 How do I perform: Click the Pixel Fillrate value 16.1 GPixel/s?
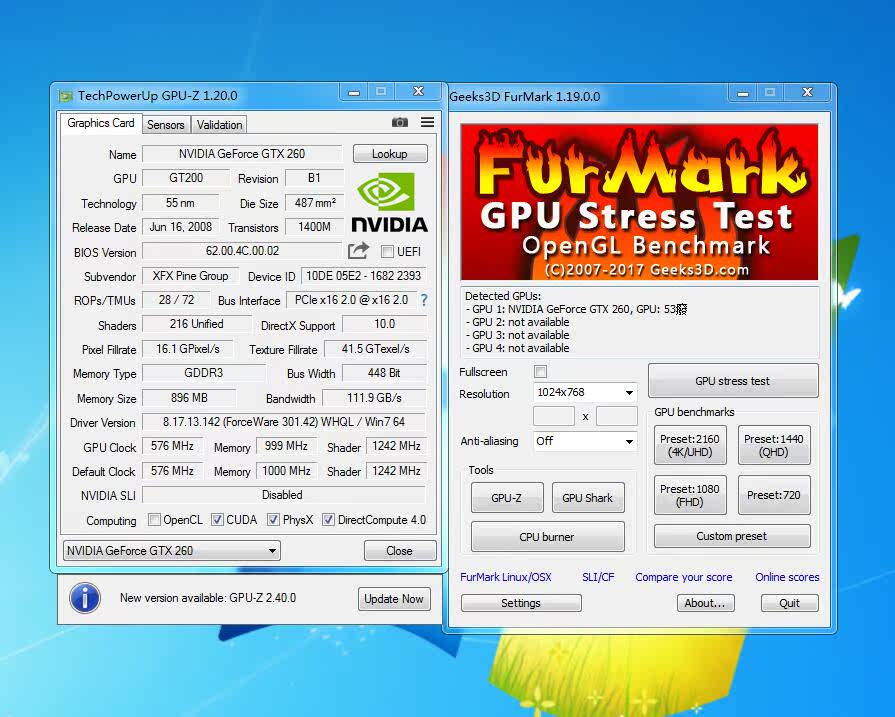[x=188, y=348]
